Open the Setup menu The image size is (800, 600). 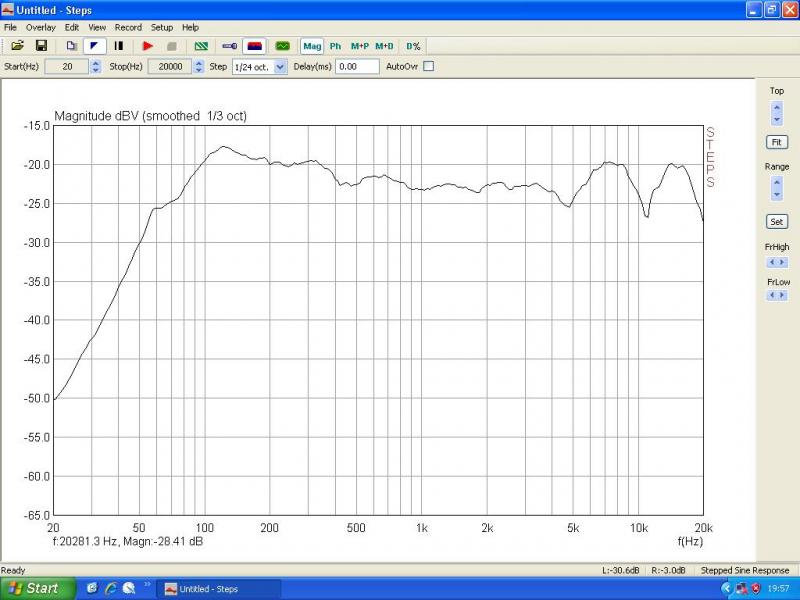coord(161,27)
